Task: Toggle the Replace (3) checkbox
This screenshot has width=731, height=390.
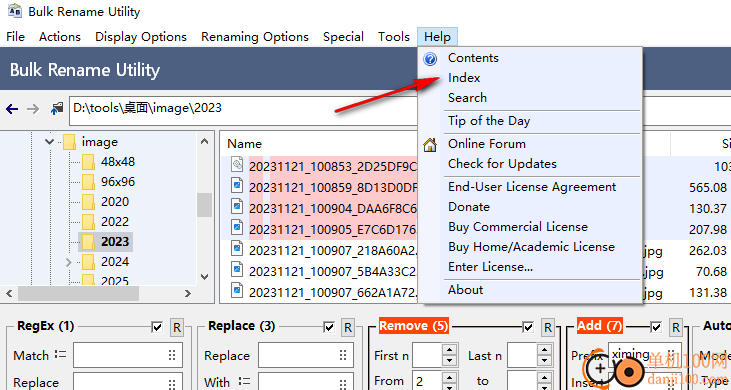Action: pos(329,328)
